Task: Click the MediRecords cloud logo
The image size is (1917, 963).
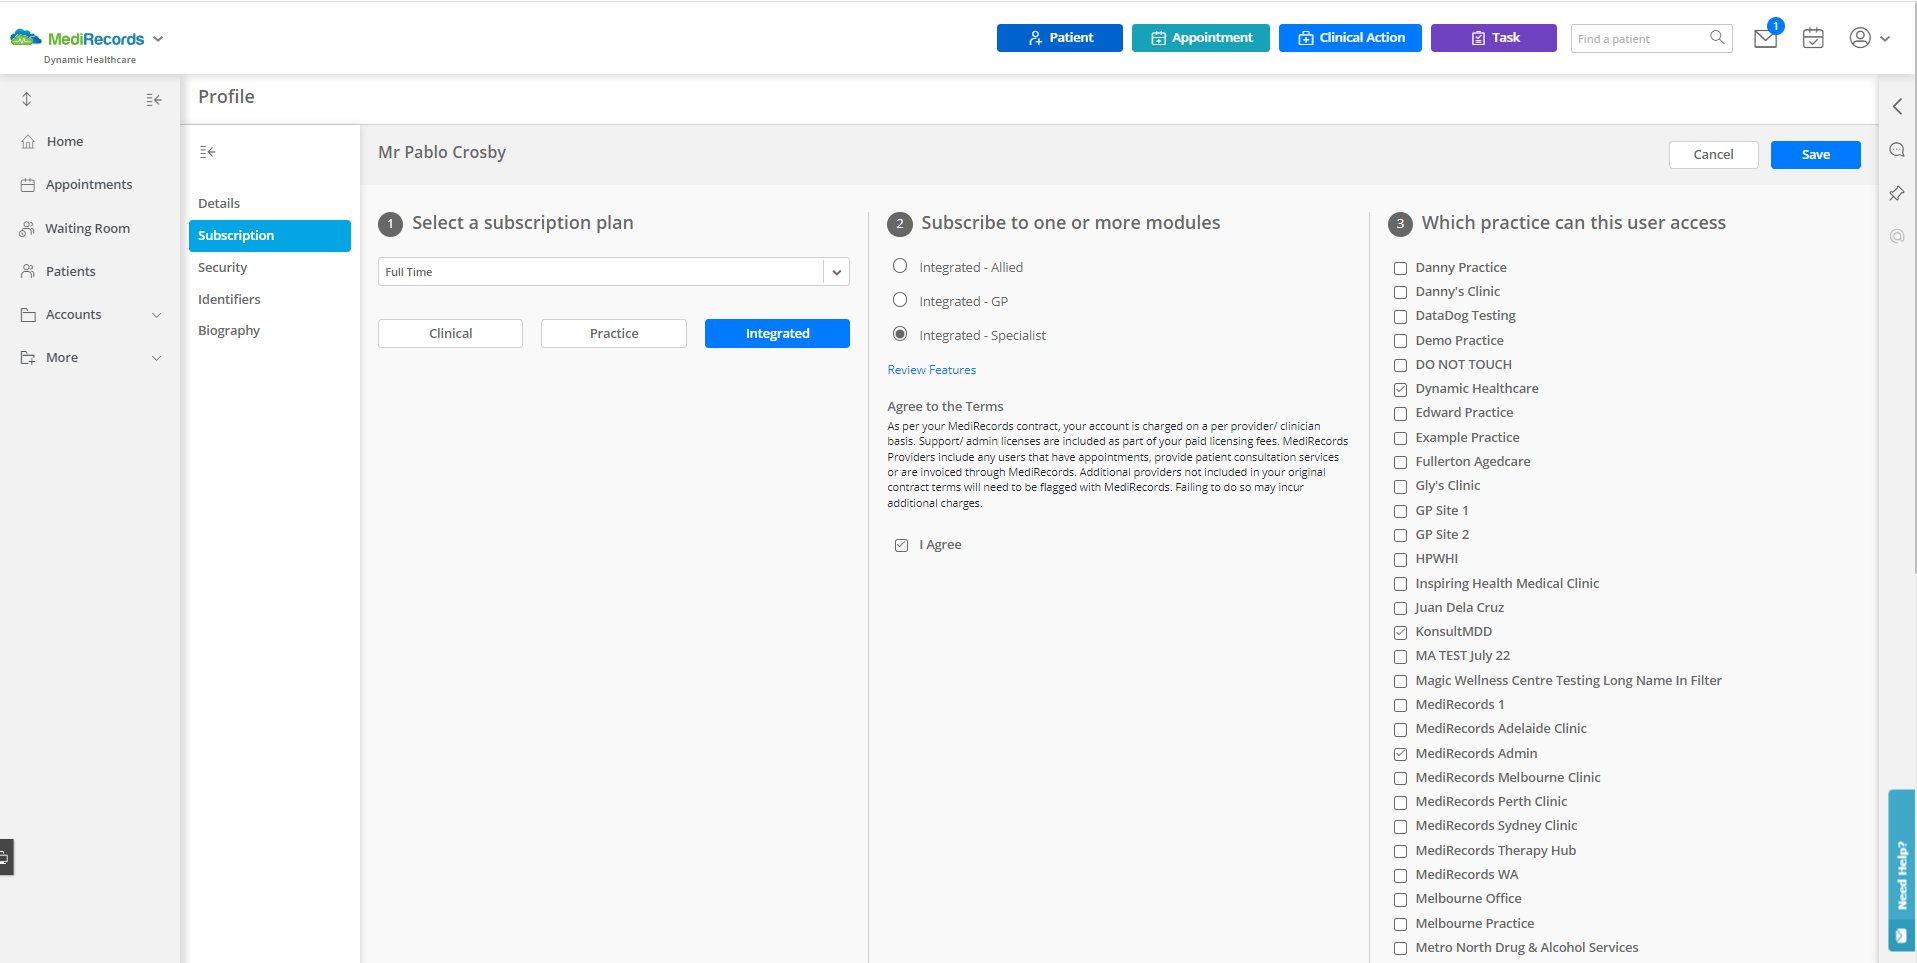Action: [26, 38]
